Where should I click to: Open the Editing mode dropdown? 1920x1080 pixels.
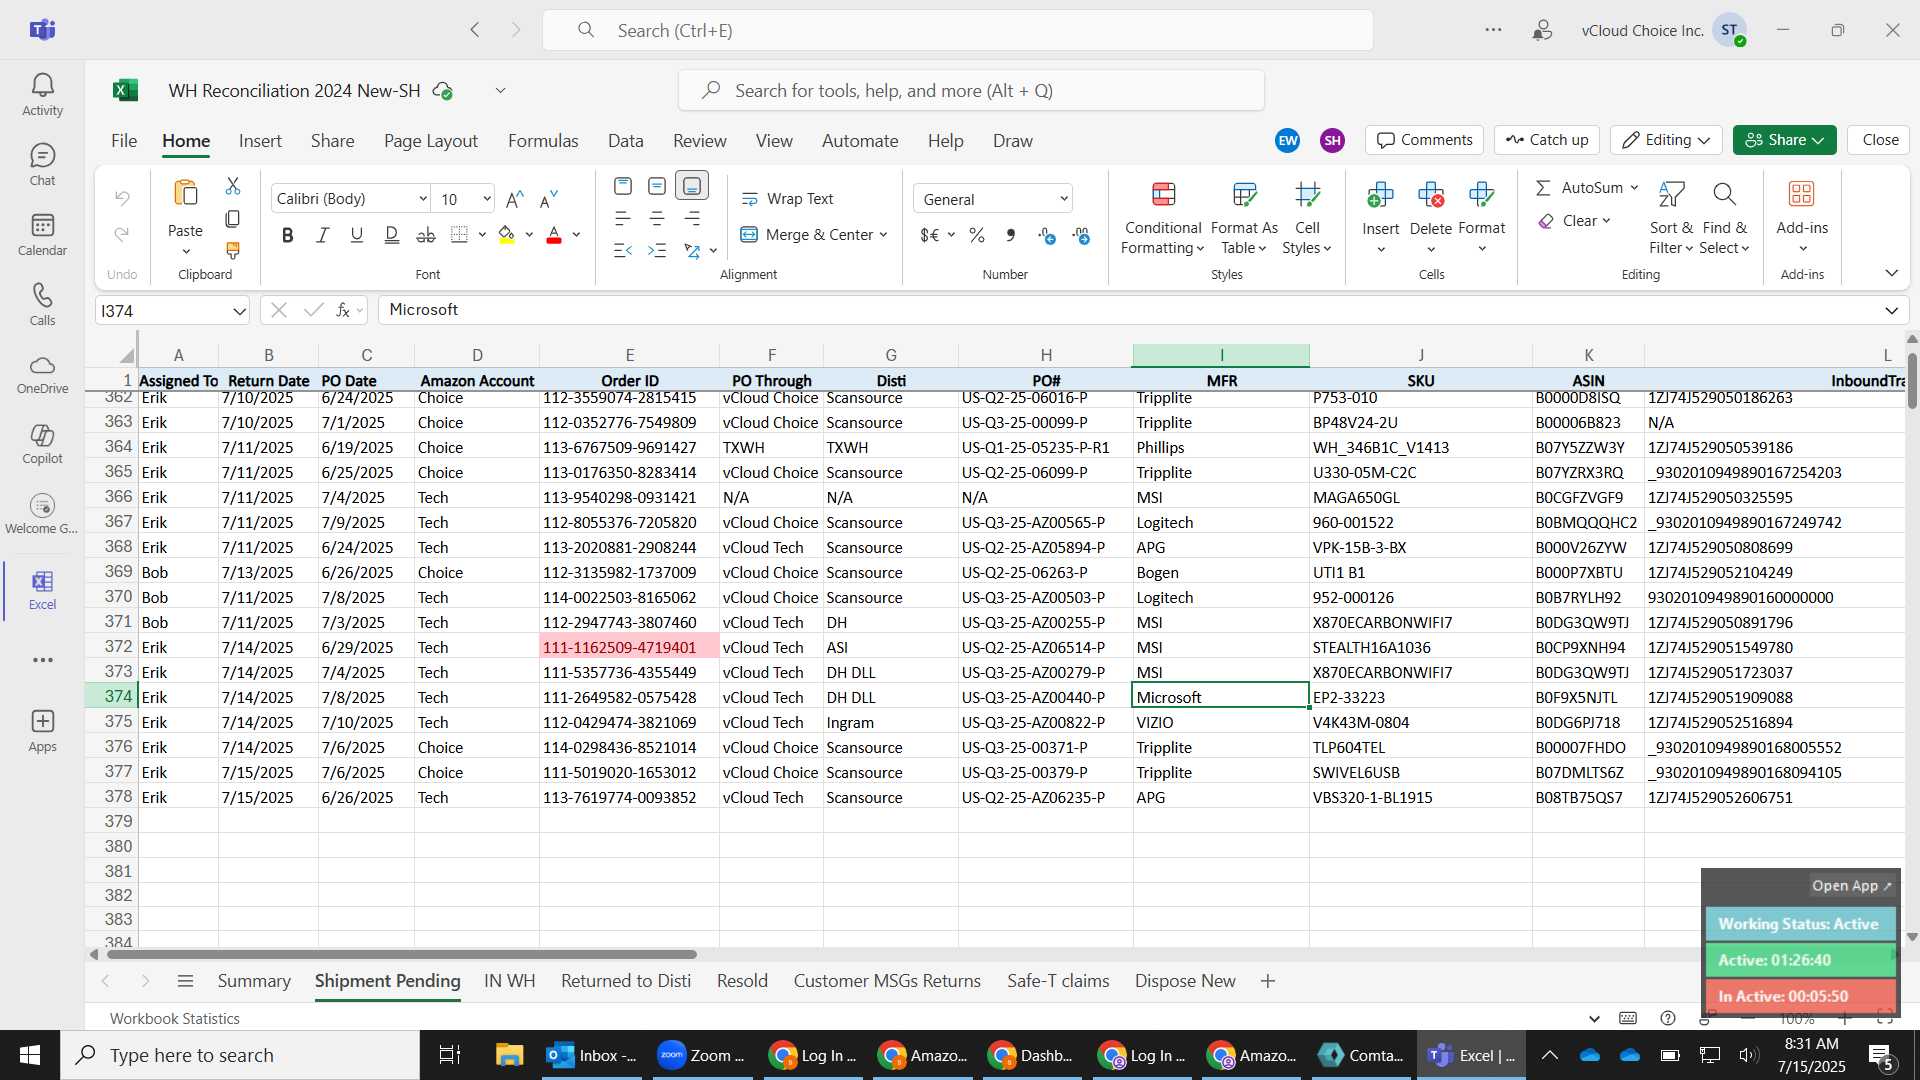pos(1666,140)
